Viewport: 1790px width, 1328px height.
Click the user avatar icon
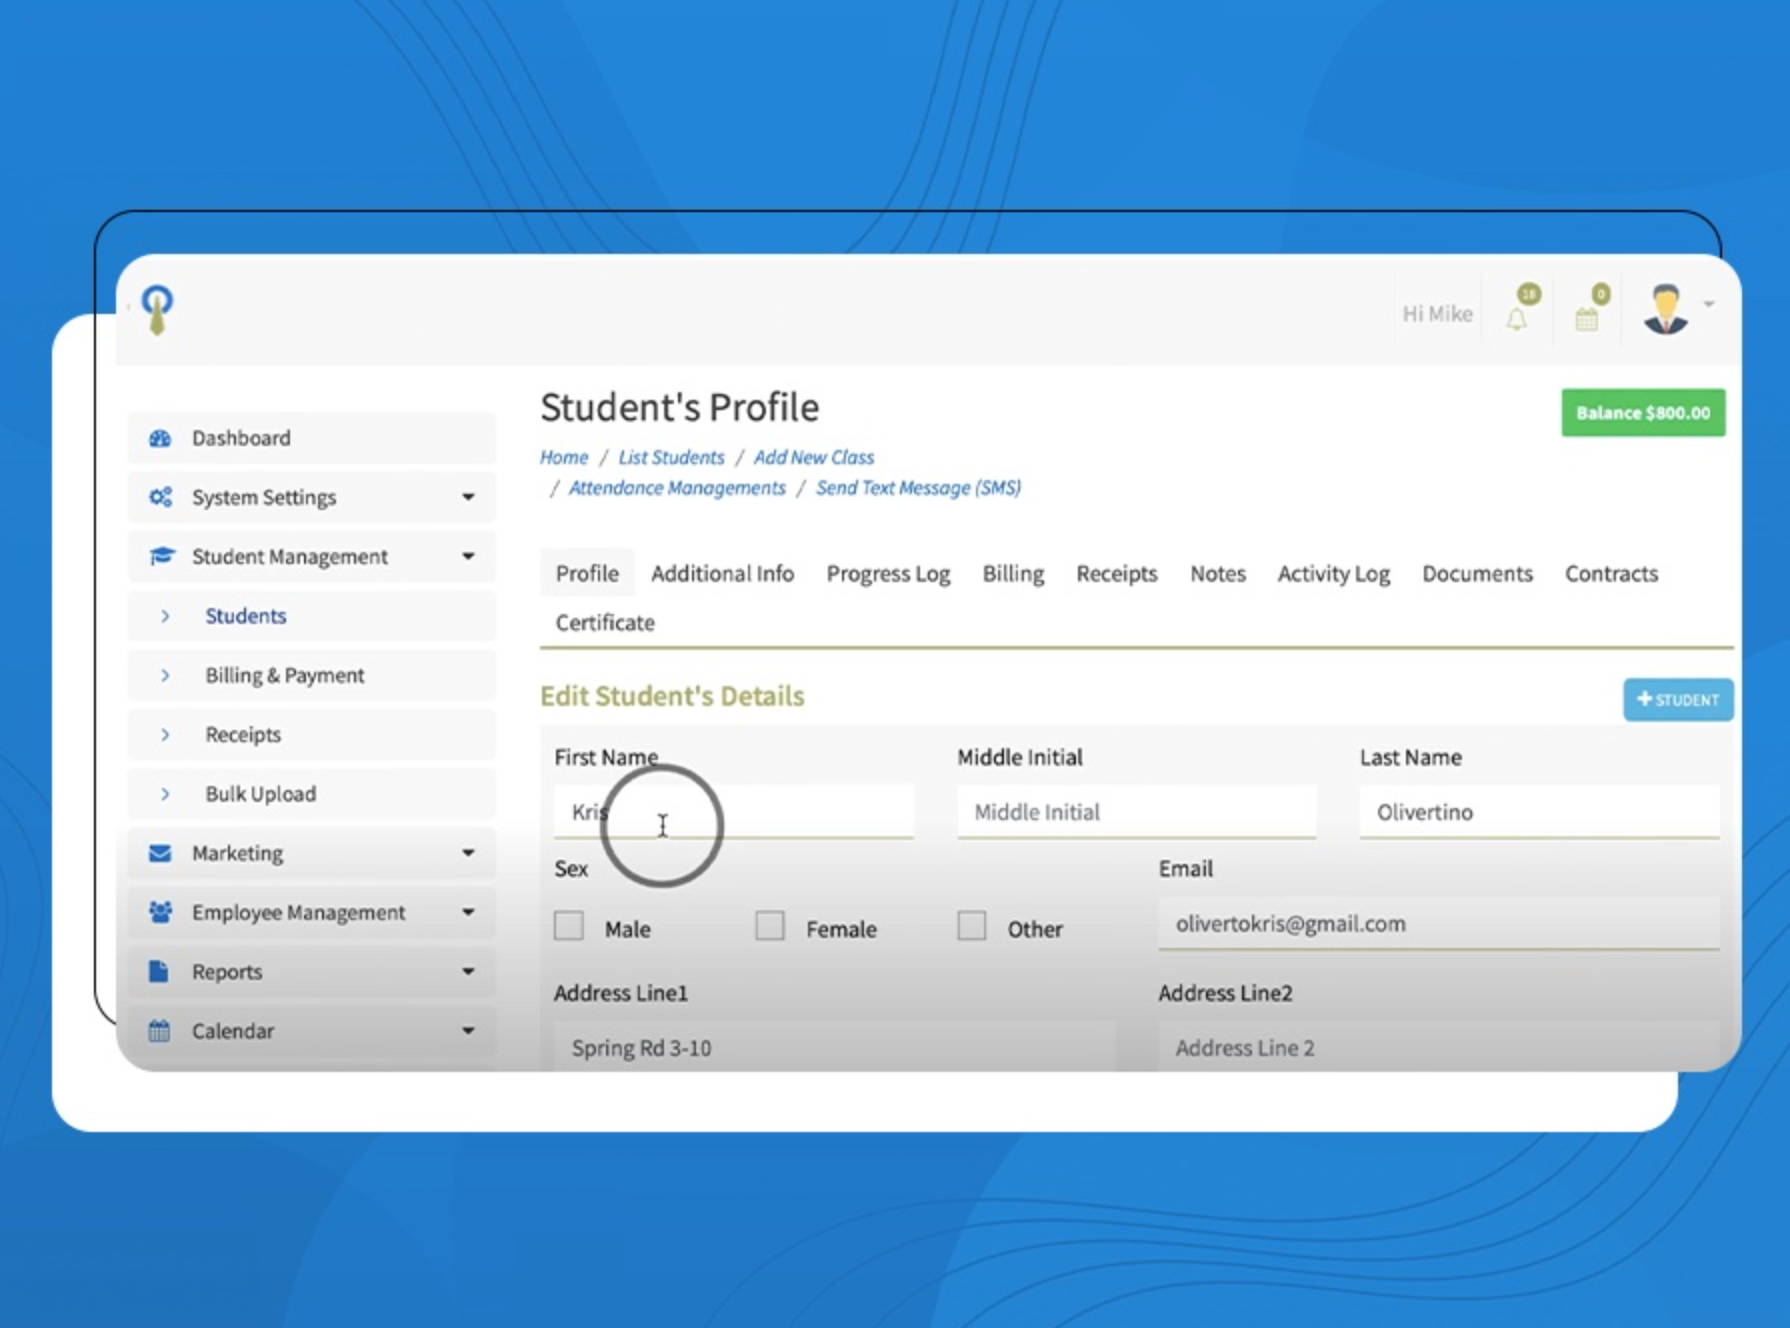tap(1665, 309)
